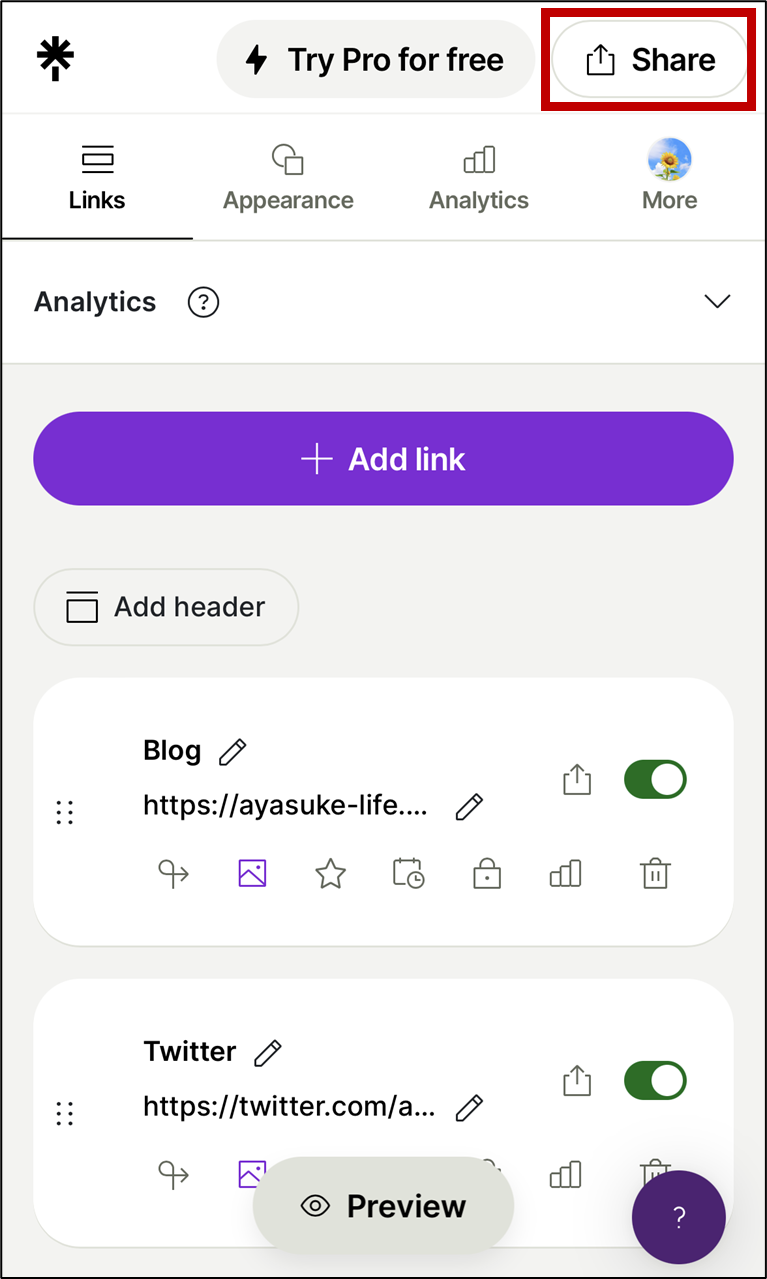
Task: Switch to the Appearance tab
Action: 288,178
